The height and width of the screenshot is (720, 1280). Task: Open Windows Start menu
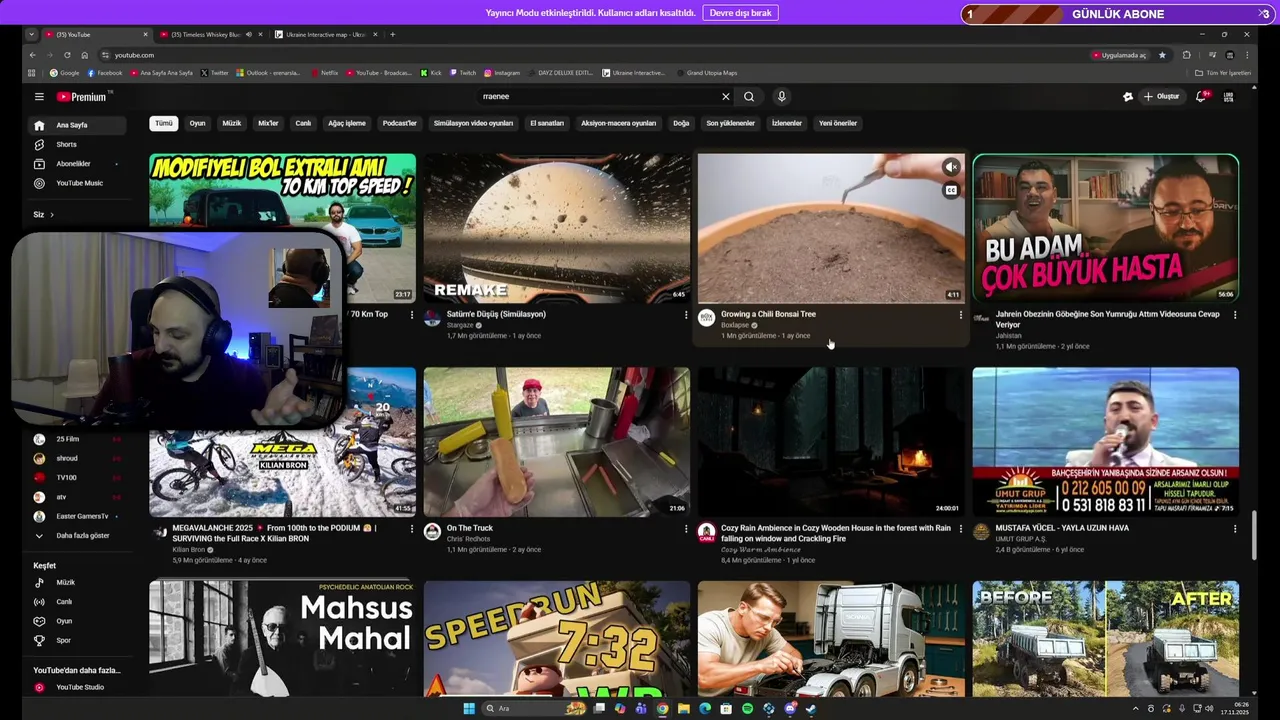coord(469,709)
